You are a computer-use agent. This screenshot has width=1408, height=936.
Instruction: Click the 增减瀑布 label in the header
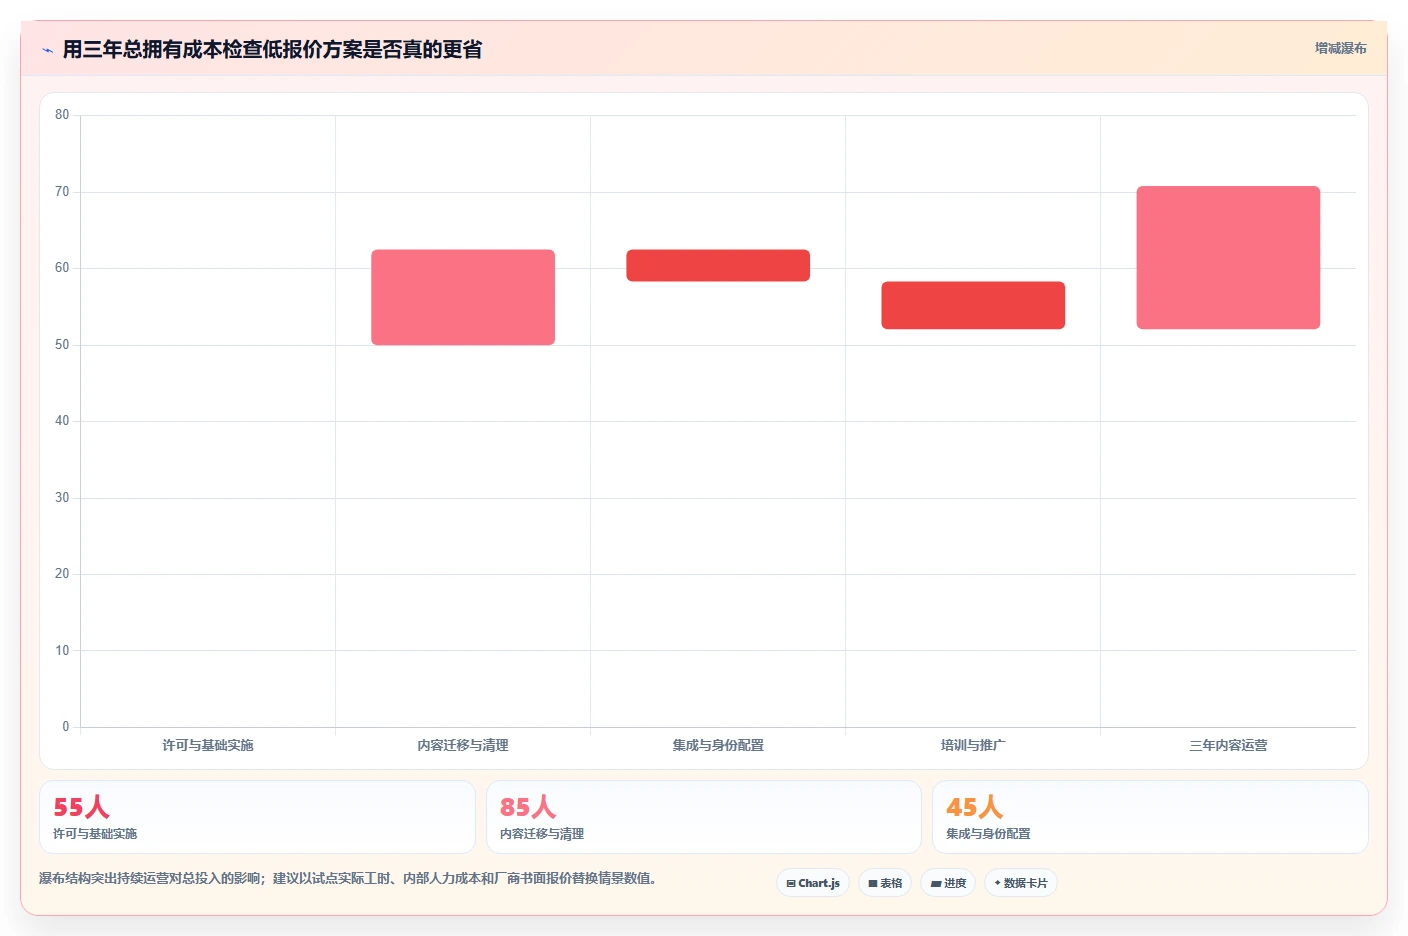(x=1340, y=48)
